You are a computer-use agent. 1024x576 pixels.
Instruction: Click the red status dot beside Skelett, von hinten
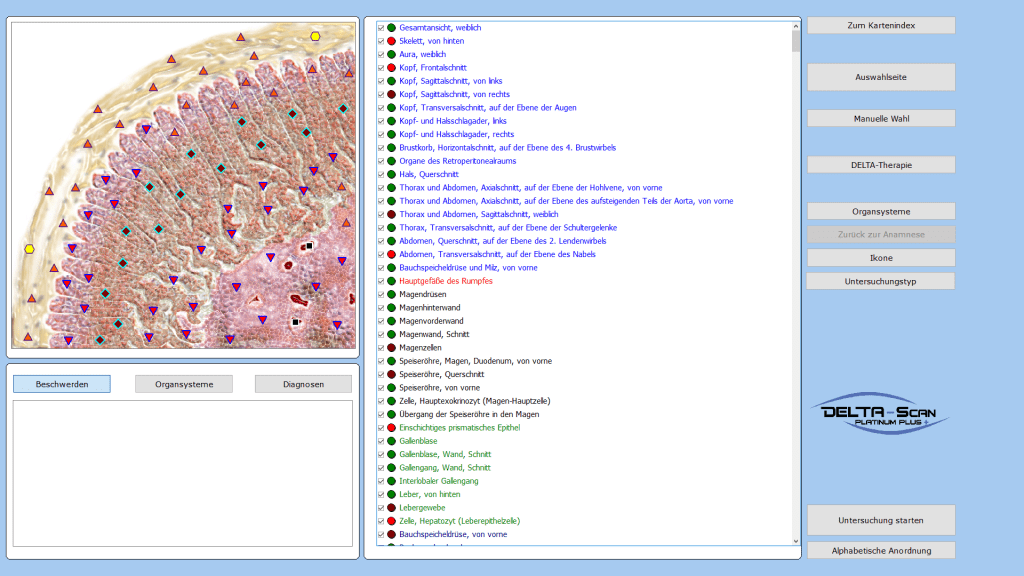pyautogui.click(x=392, y=41)
